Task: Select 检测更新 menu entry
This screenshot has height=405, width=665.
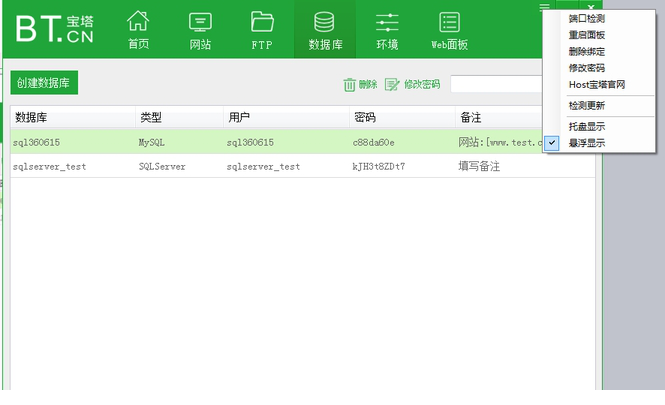Action: coord(586,105)
